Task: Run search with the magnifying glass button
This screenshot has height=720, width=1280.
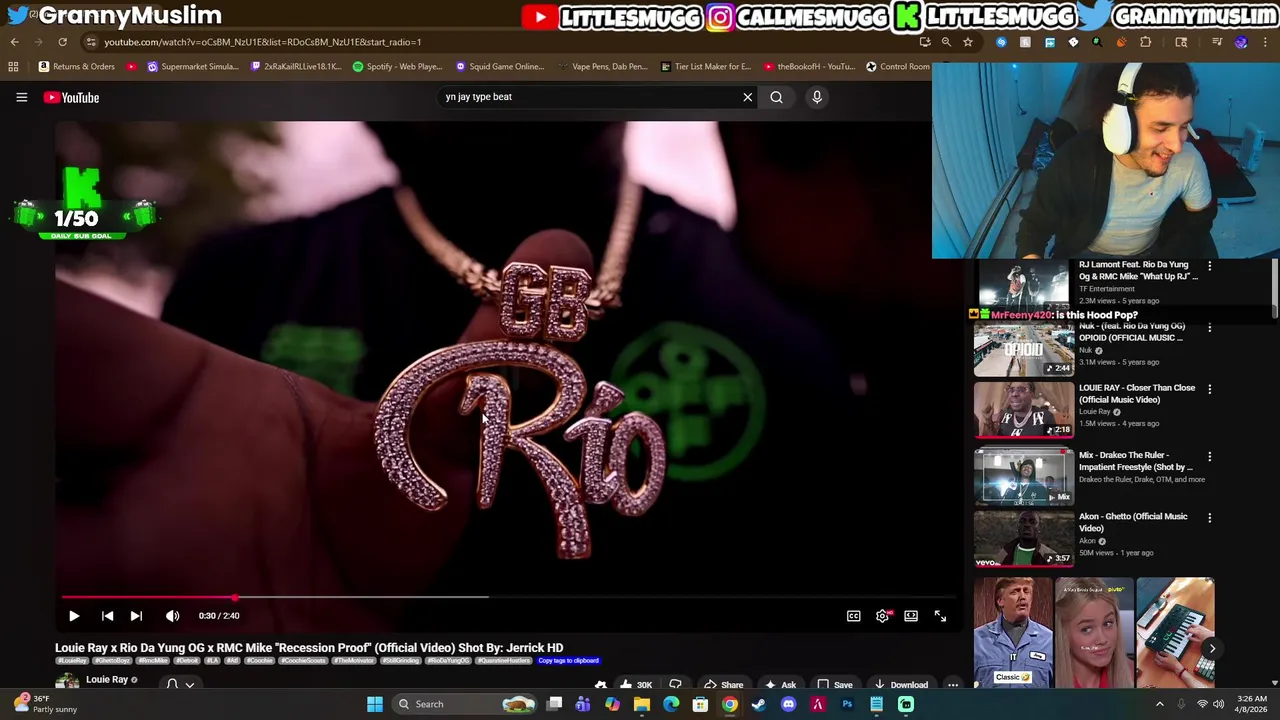Action: click(776, 97)
